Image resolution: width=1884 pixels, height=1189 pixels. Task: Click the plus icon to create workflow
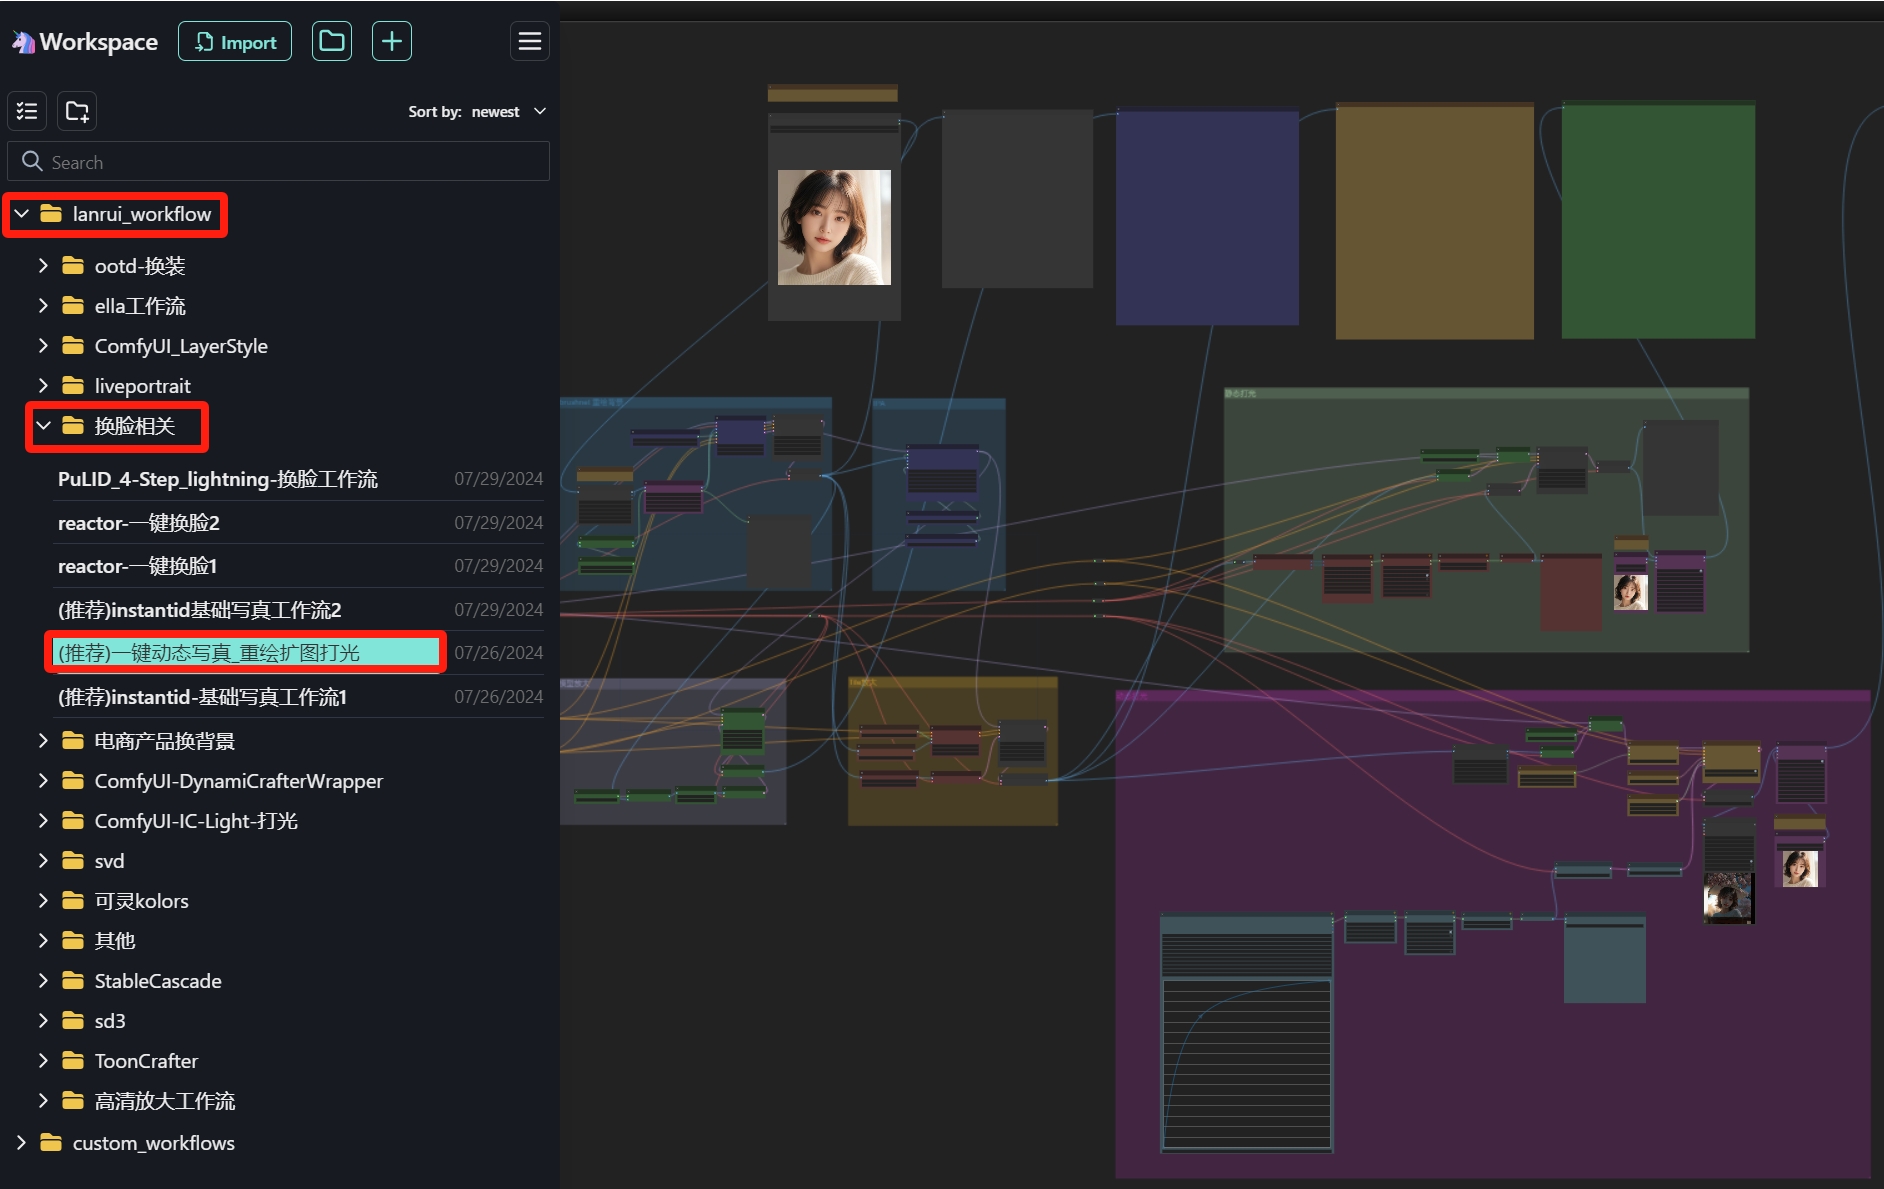(x=392, y=42)
